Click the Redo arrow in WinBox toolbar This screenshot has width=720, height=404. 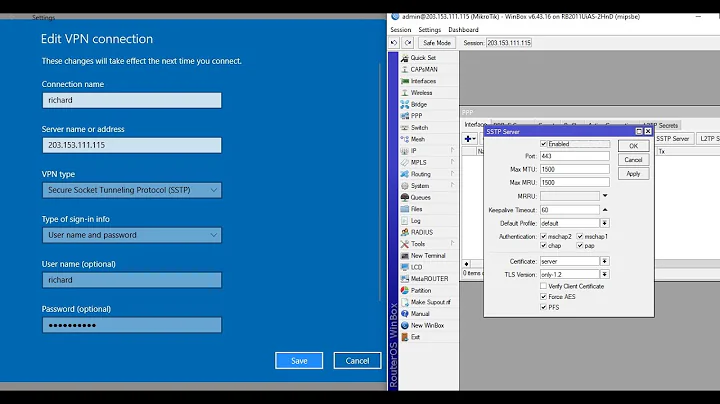(408, 43)
